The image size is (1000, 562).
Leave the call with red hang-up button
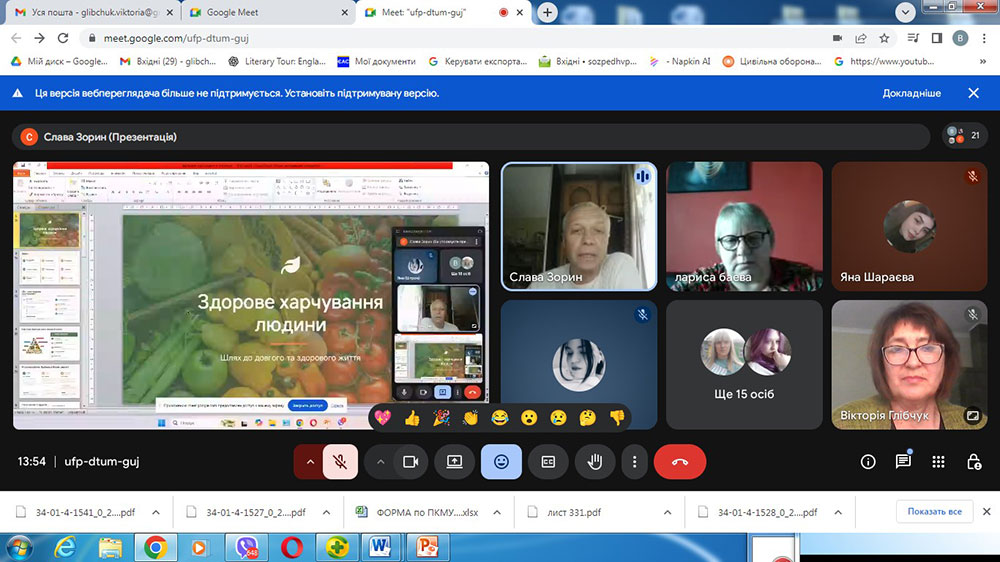click(x=680, y=462)
